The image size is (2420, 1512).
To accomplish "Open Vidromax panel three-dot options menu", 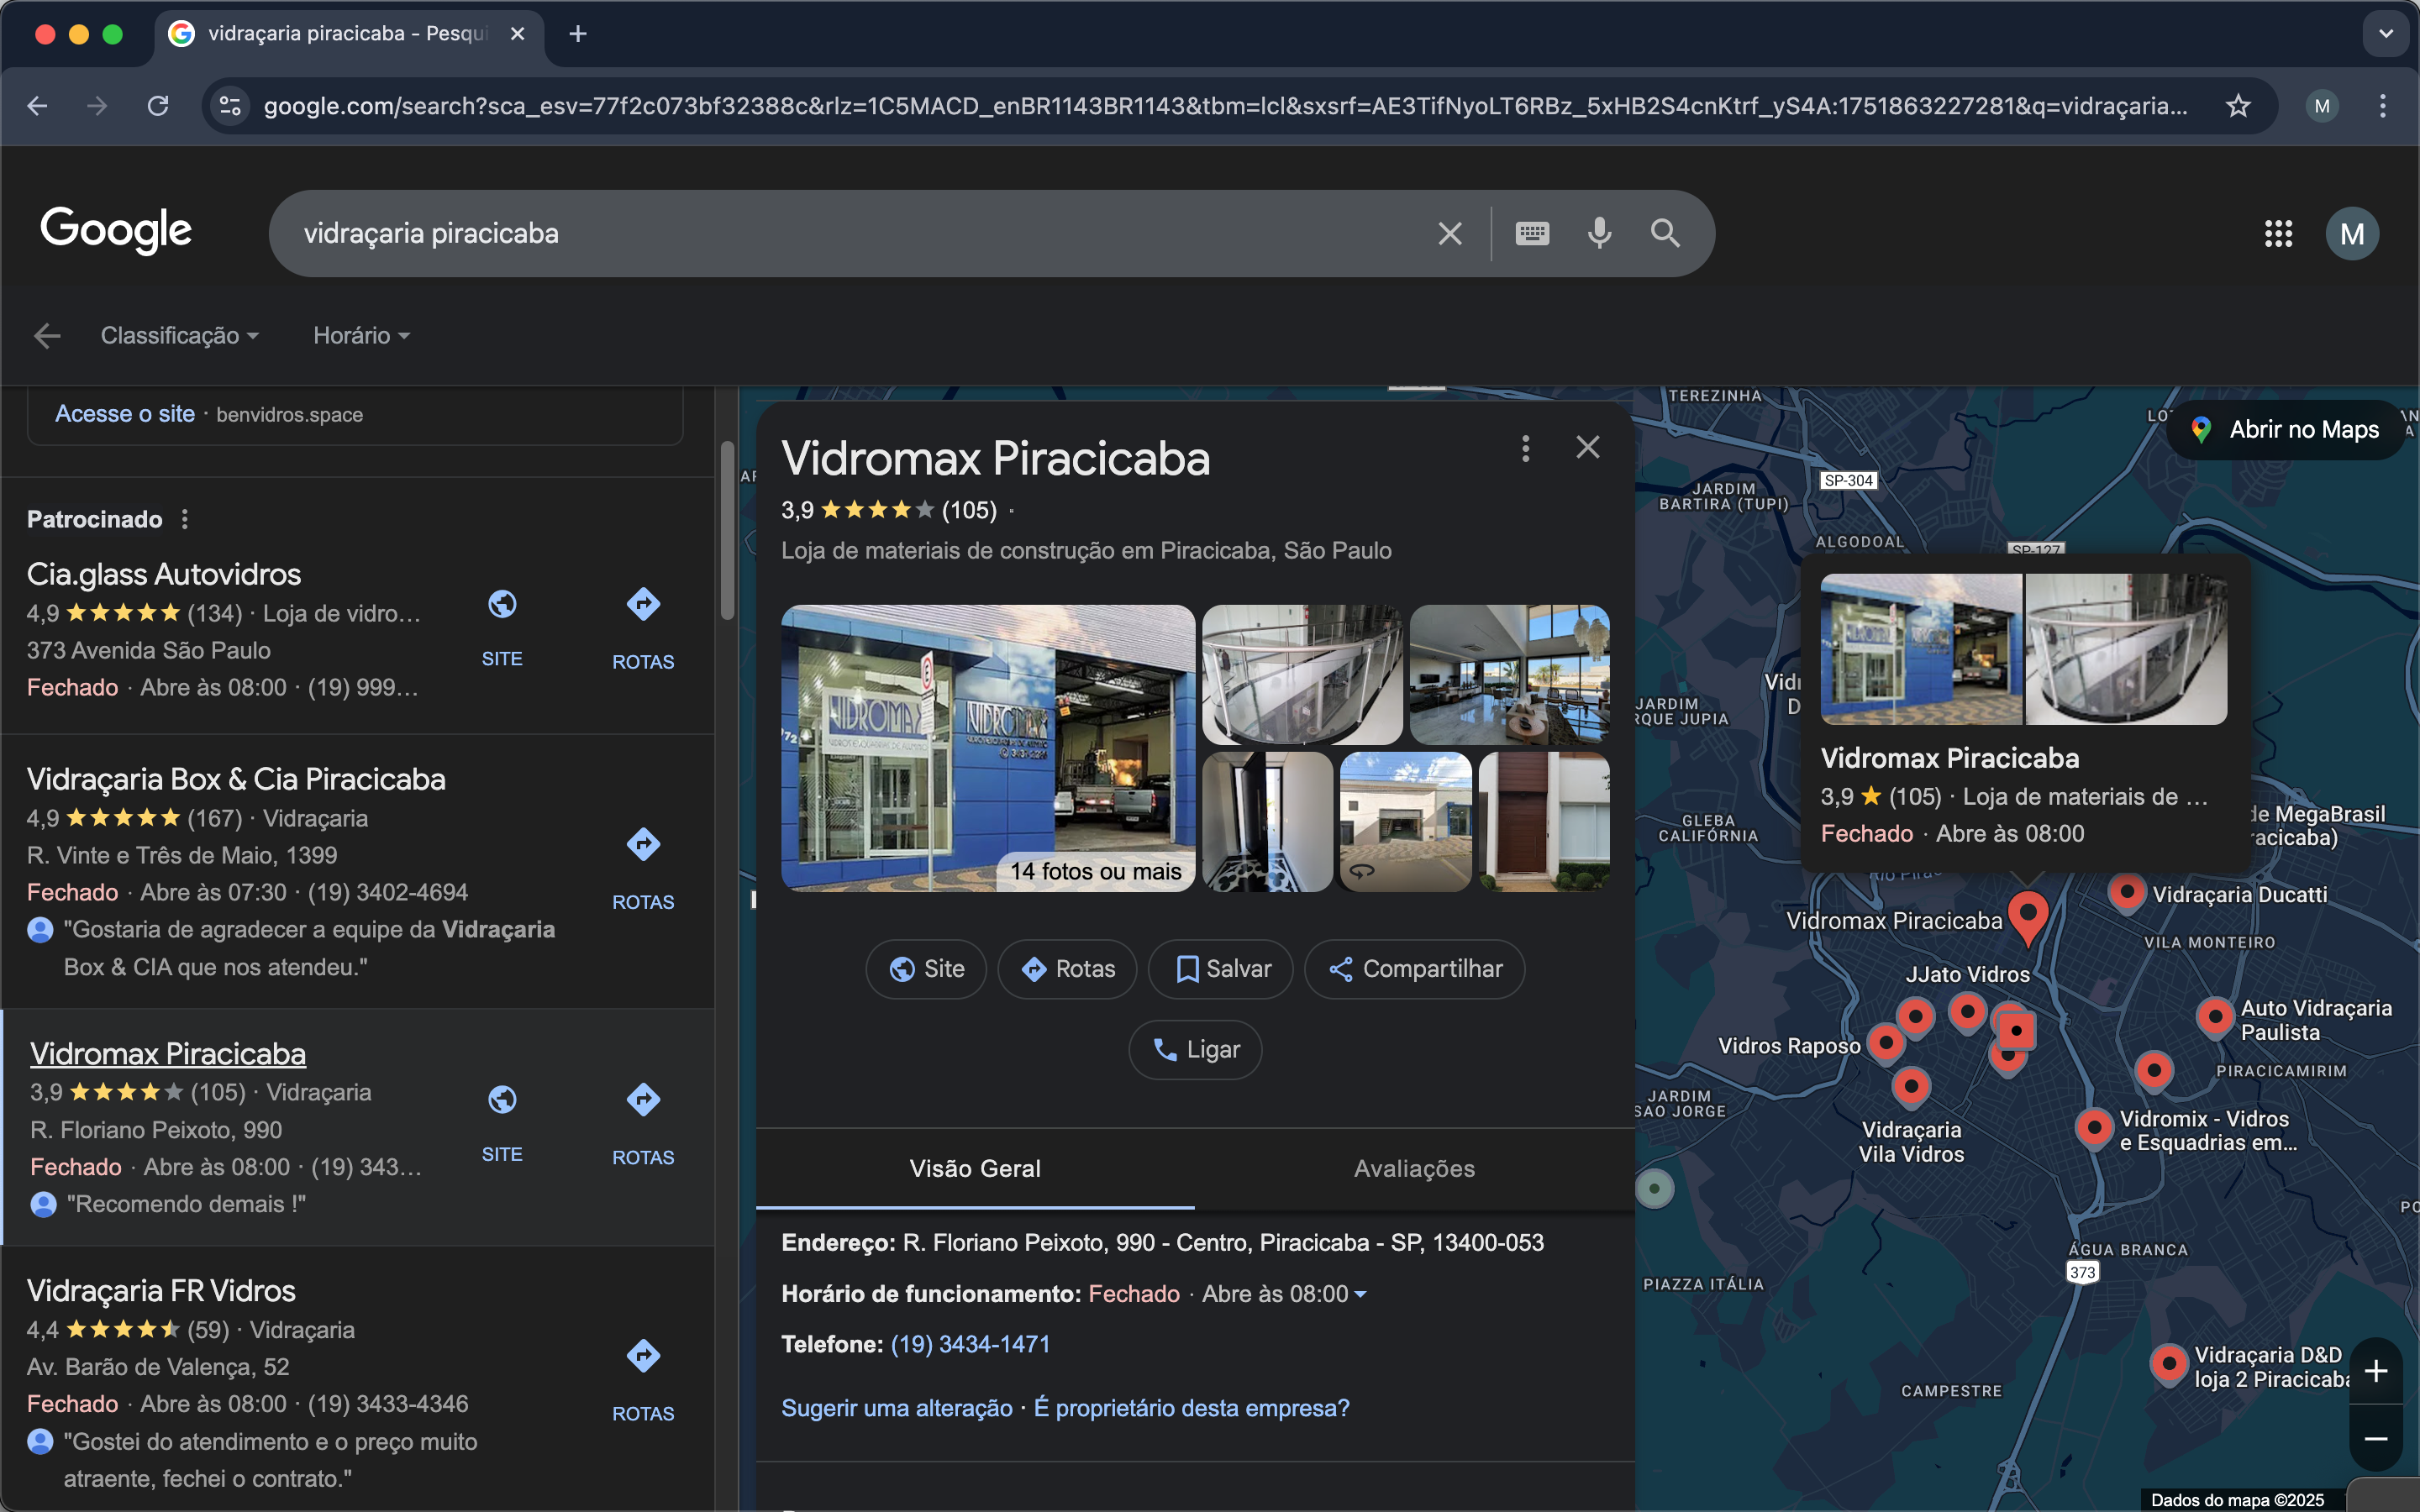I will [x=1525, y=448].
